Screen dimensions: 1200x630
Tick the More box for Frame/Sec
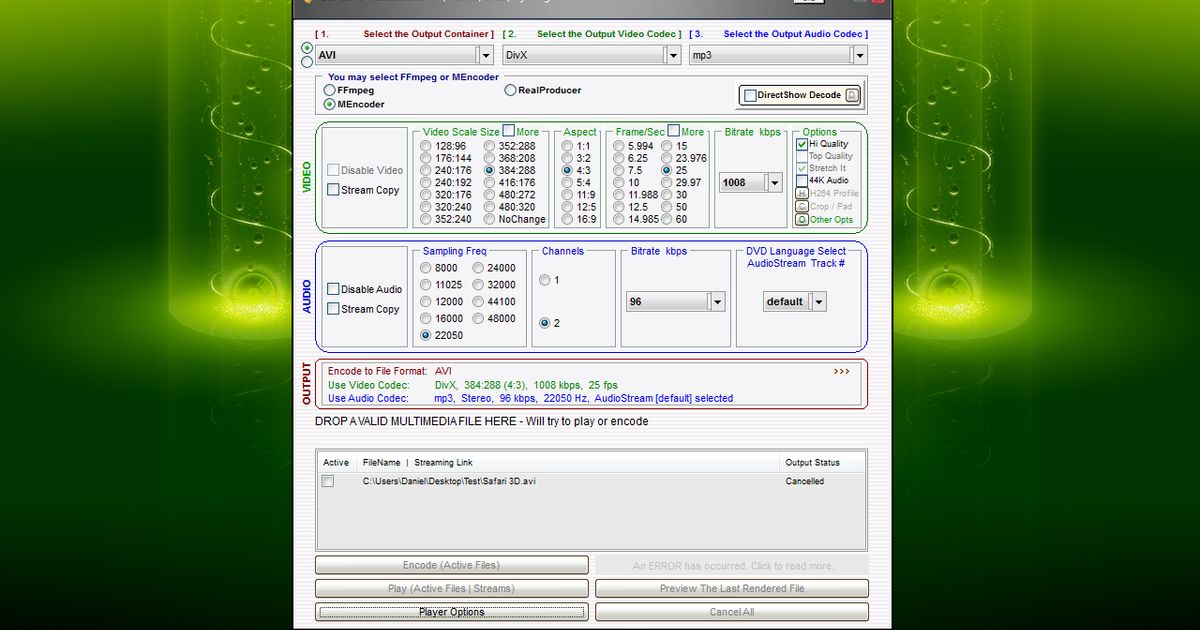pos(673,131)
